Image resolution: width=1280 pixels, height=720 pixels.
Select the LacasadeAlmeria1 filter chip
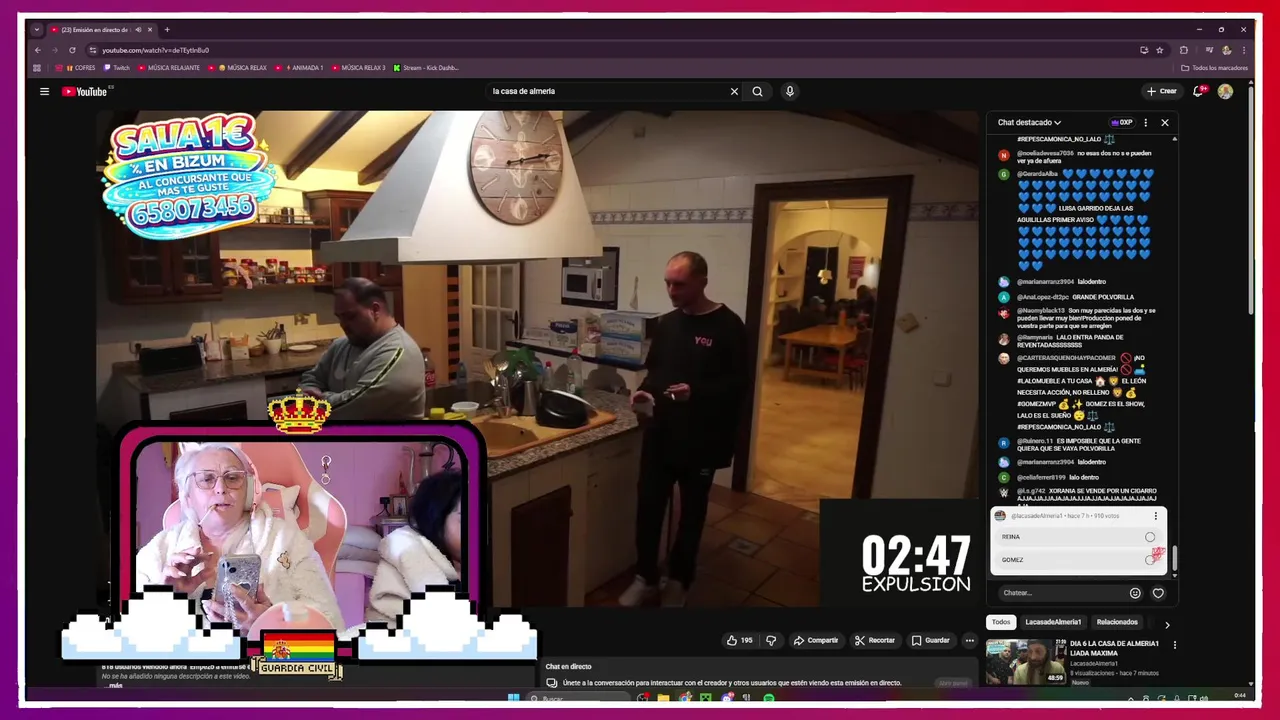(1053, 623)
